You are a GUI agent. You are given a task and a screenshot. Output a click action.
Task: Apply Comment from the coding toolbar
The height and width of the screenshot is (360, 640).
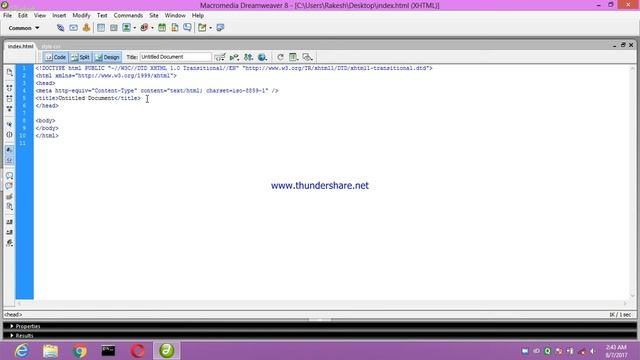tap(9, 176)
